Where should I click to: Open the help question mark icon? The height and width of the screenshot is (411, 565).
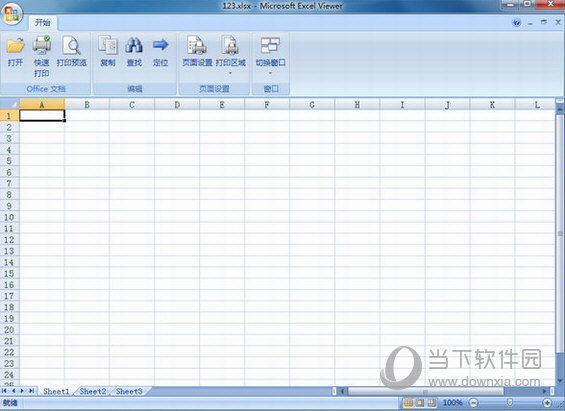point(516,23)
